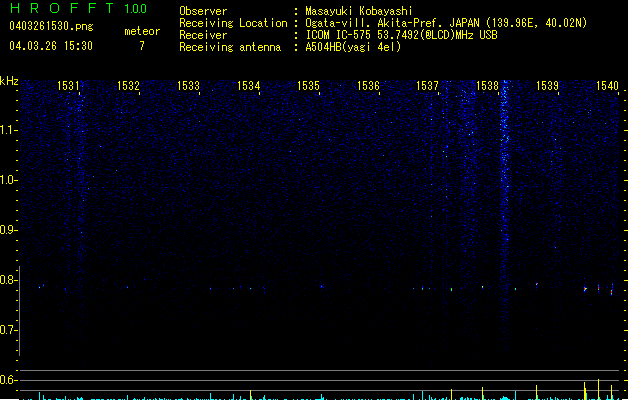The width and height of the screenshot is (629, 400).
Task: Click the 0.9 kHz axis label
Action: coord(8,230)
